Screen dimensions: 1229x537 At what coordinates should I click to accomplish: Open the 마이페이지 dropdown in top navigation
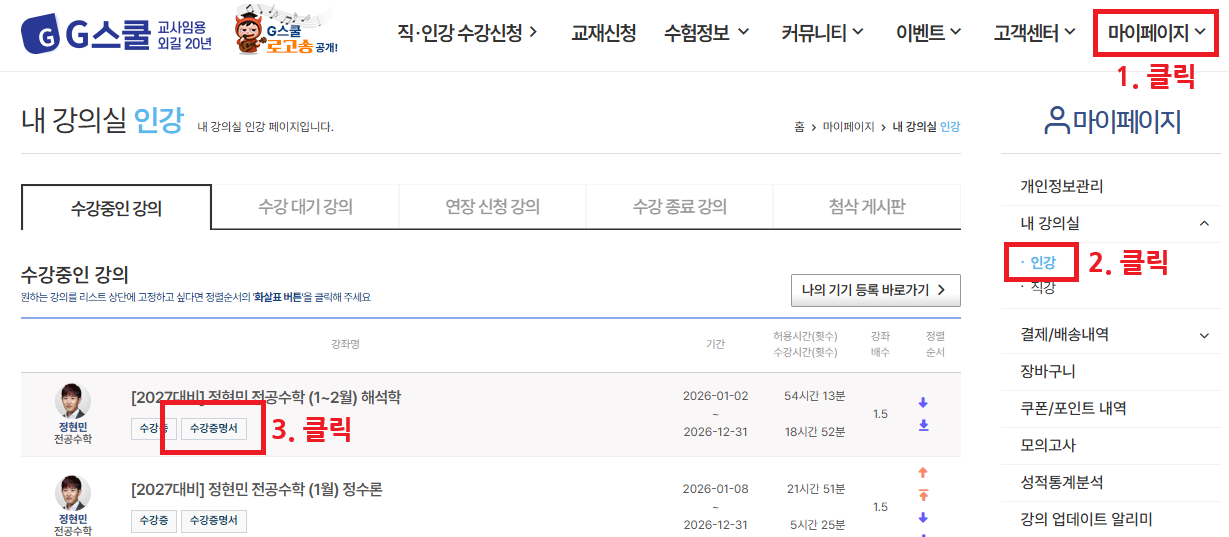point(1156,33)
